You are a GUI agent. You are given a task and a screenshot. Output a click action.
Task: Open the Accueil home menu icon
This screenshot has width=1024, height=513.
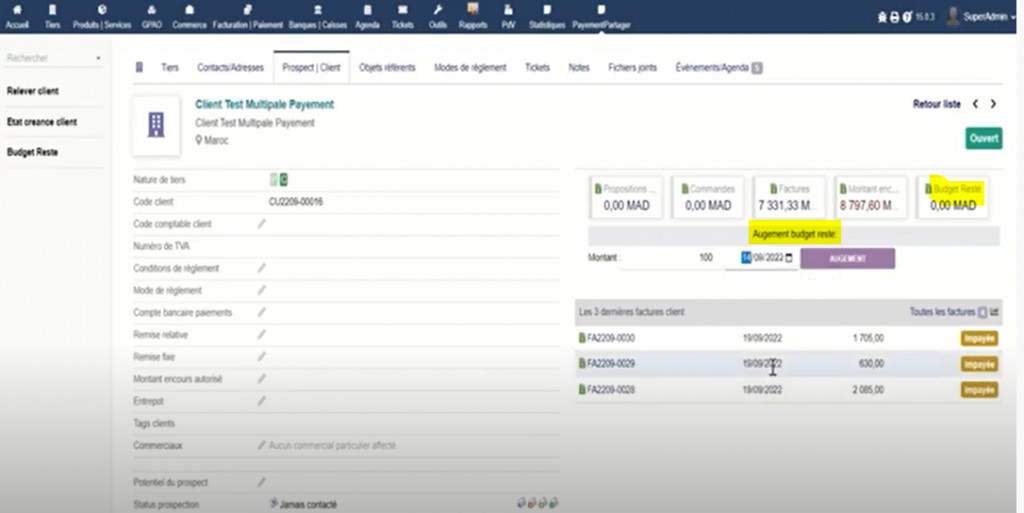coord(17,10)
